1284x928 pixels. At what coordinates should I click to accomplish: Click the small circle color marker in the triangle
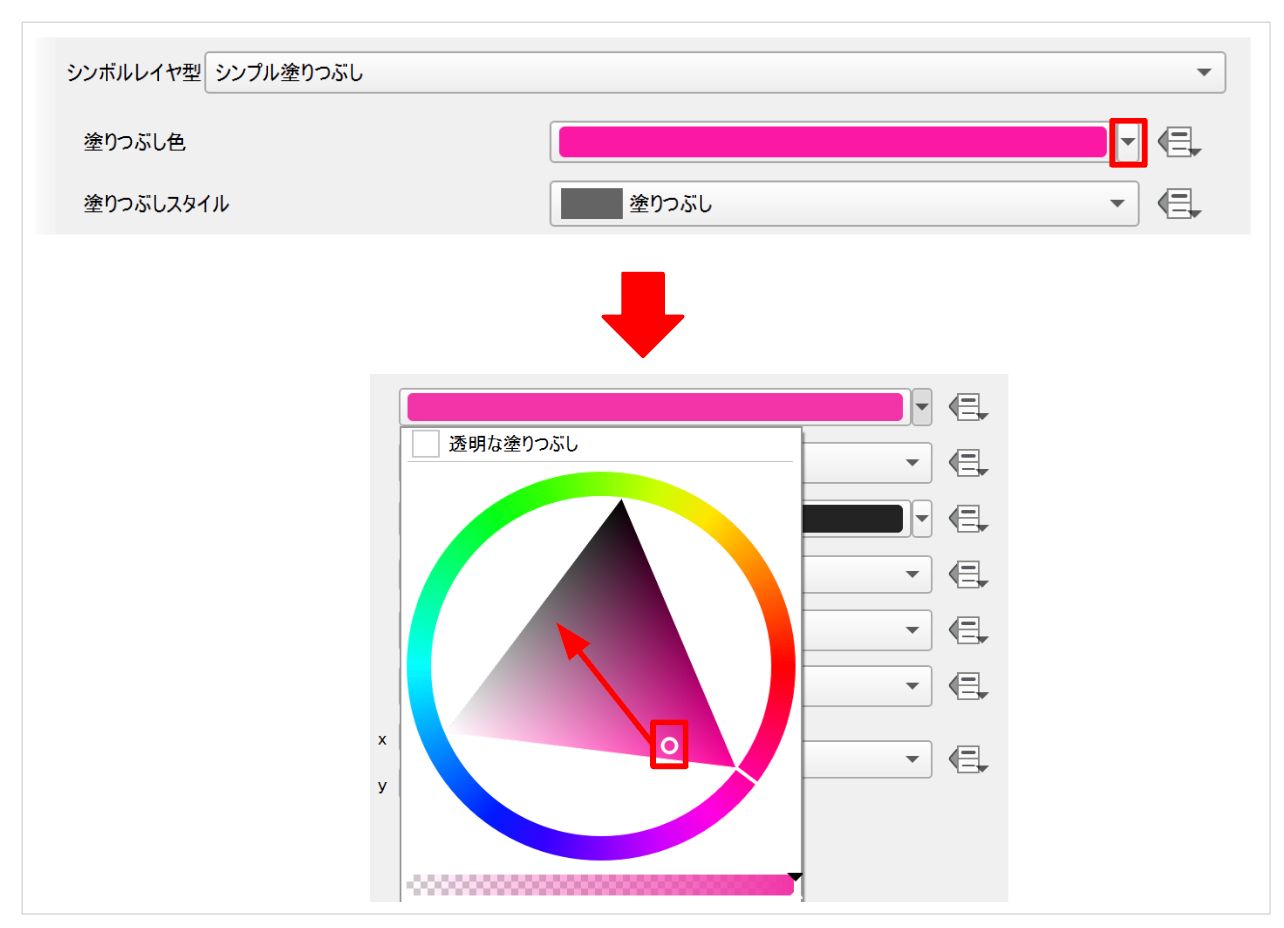pyautogui.click(x=670, y=745)
